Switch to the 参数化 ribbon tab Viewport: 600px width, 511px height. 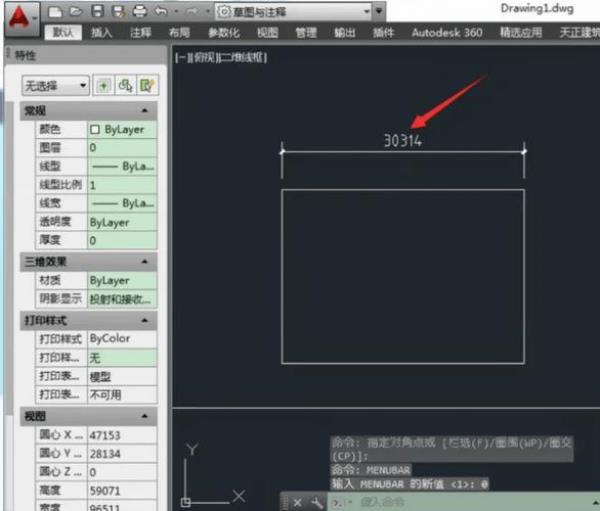(224, 33)
